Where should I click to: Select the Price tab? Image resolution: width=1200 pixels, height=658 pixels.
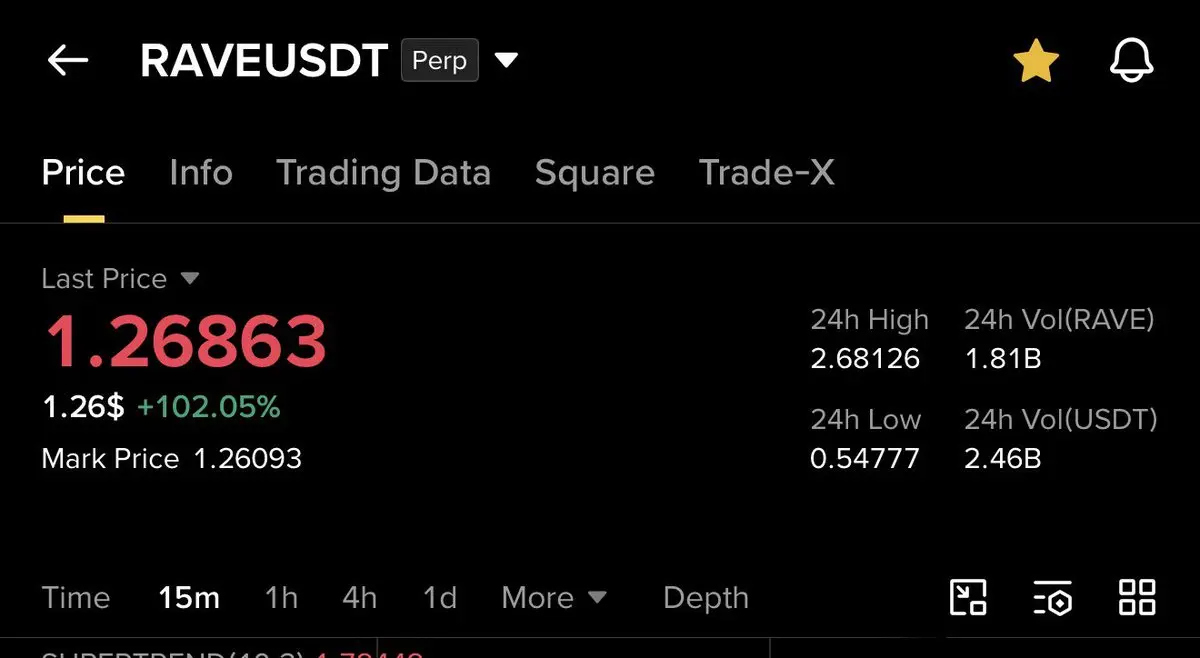(x=83, y=173)
